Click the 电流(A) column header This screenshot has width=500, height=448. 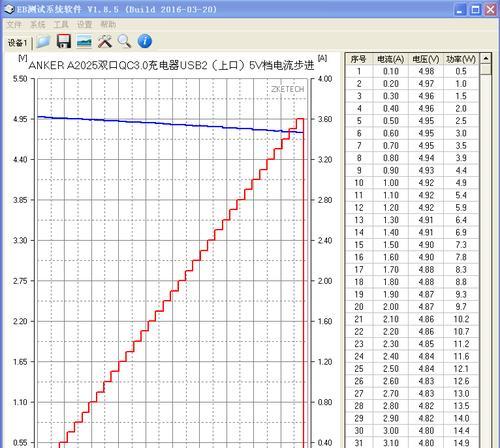[x=390, y=59]
